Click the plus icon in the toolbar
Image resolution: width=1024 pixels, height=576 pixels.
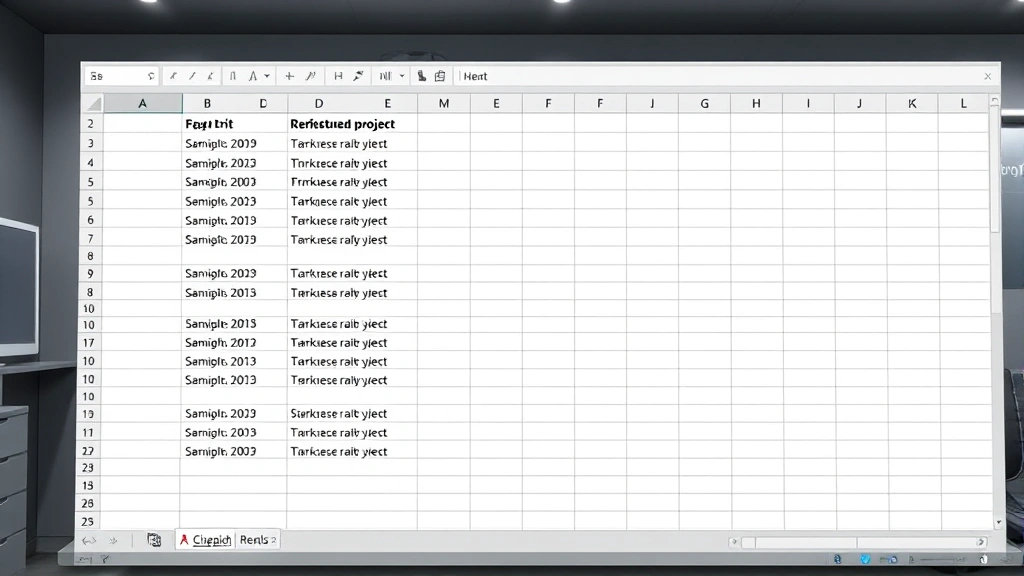[x=289, y=76]
